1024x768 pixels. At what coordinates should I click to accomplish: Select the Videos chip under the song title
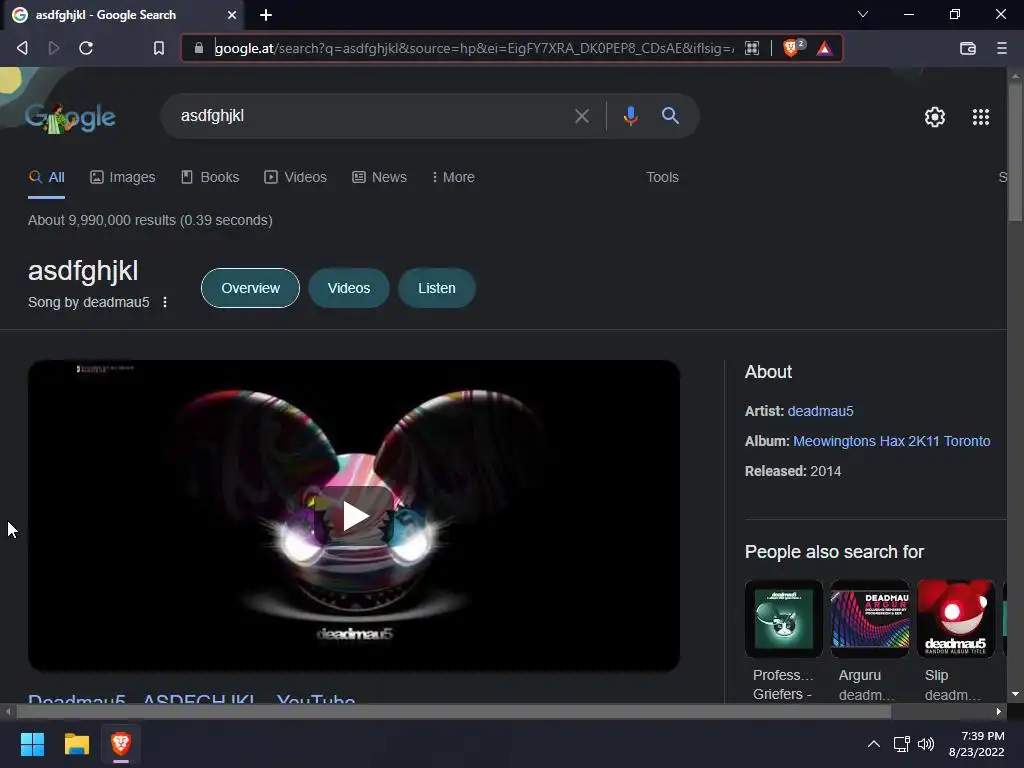(x=349, y=288)
